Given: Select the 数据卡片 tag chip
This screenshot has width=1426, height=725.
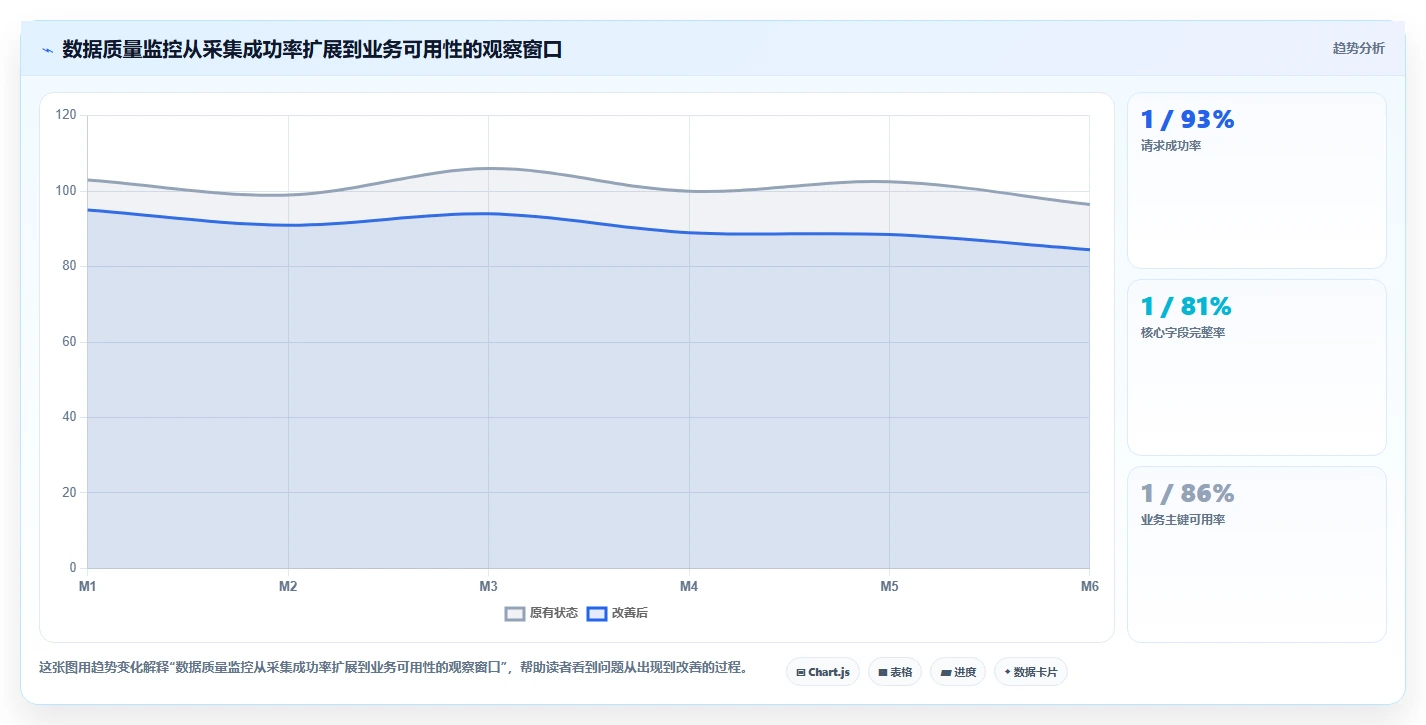Looking at the screenshot, I should 1031,672.
